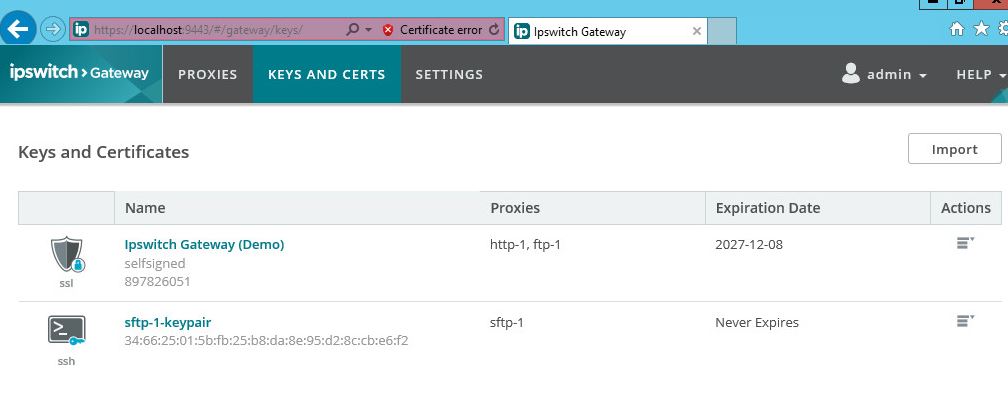The image size is (1008, 413).
Task: Refresh the page with the reload icon
Action: coord(494,30)
